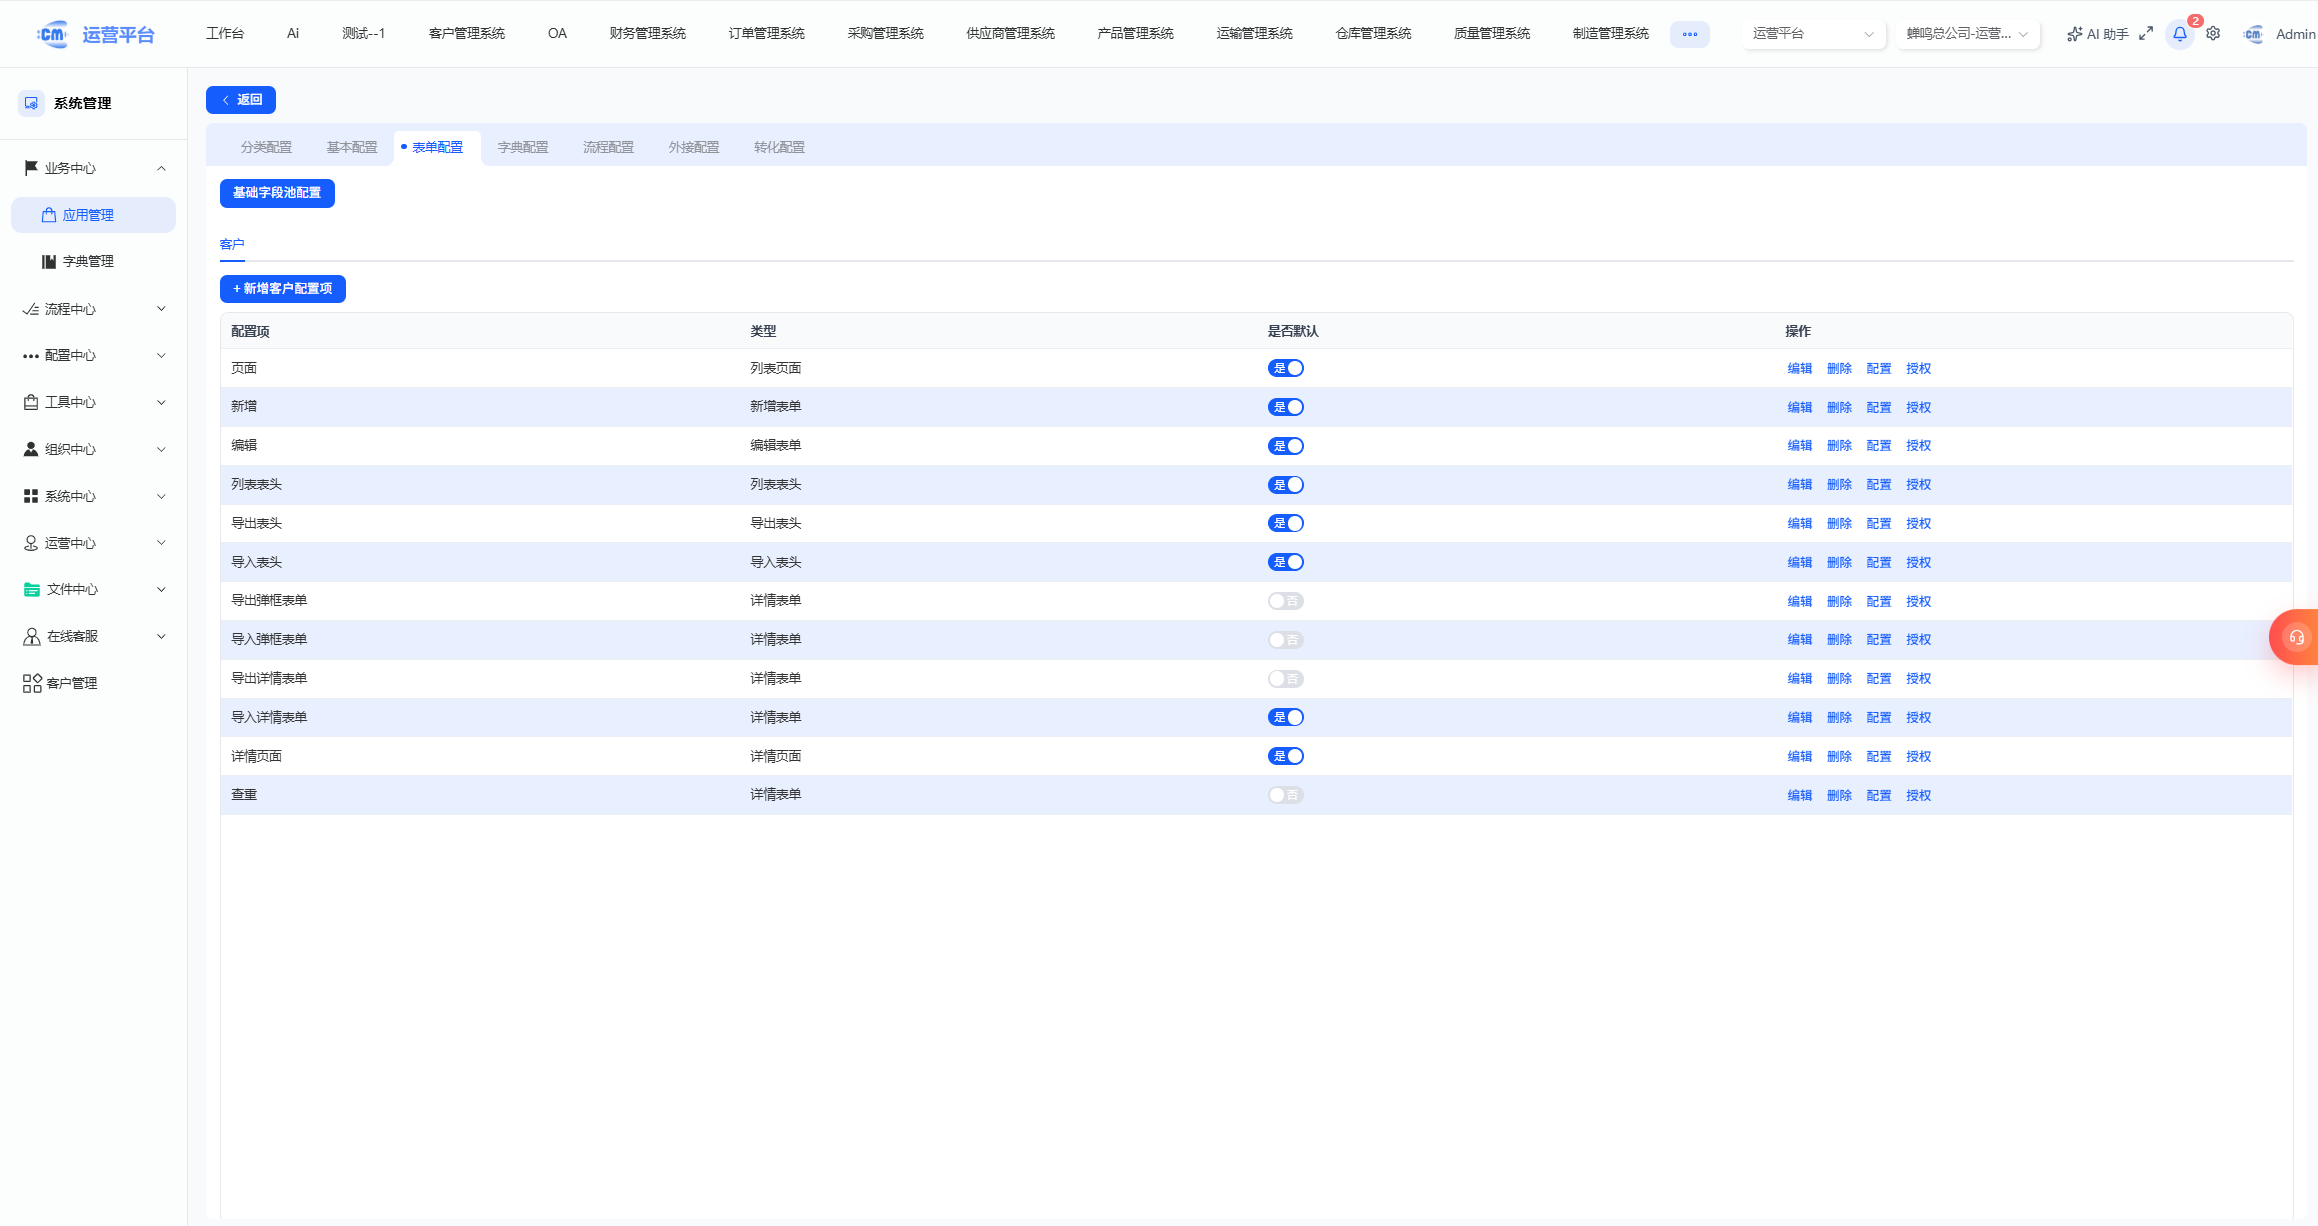This screenshot has width=2318, height=1226.
Task: Click the 是否默认 column header
Action: (x=1293, y=331)
